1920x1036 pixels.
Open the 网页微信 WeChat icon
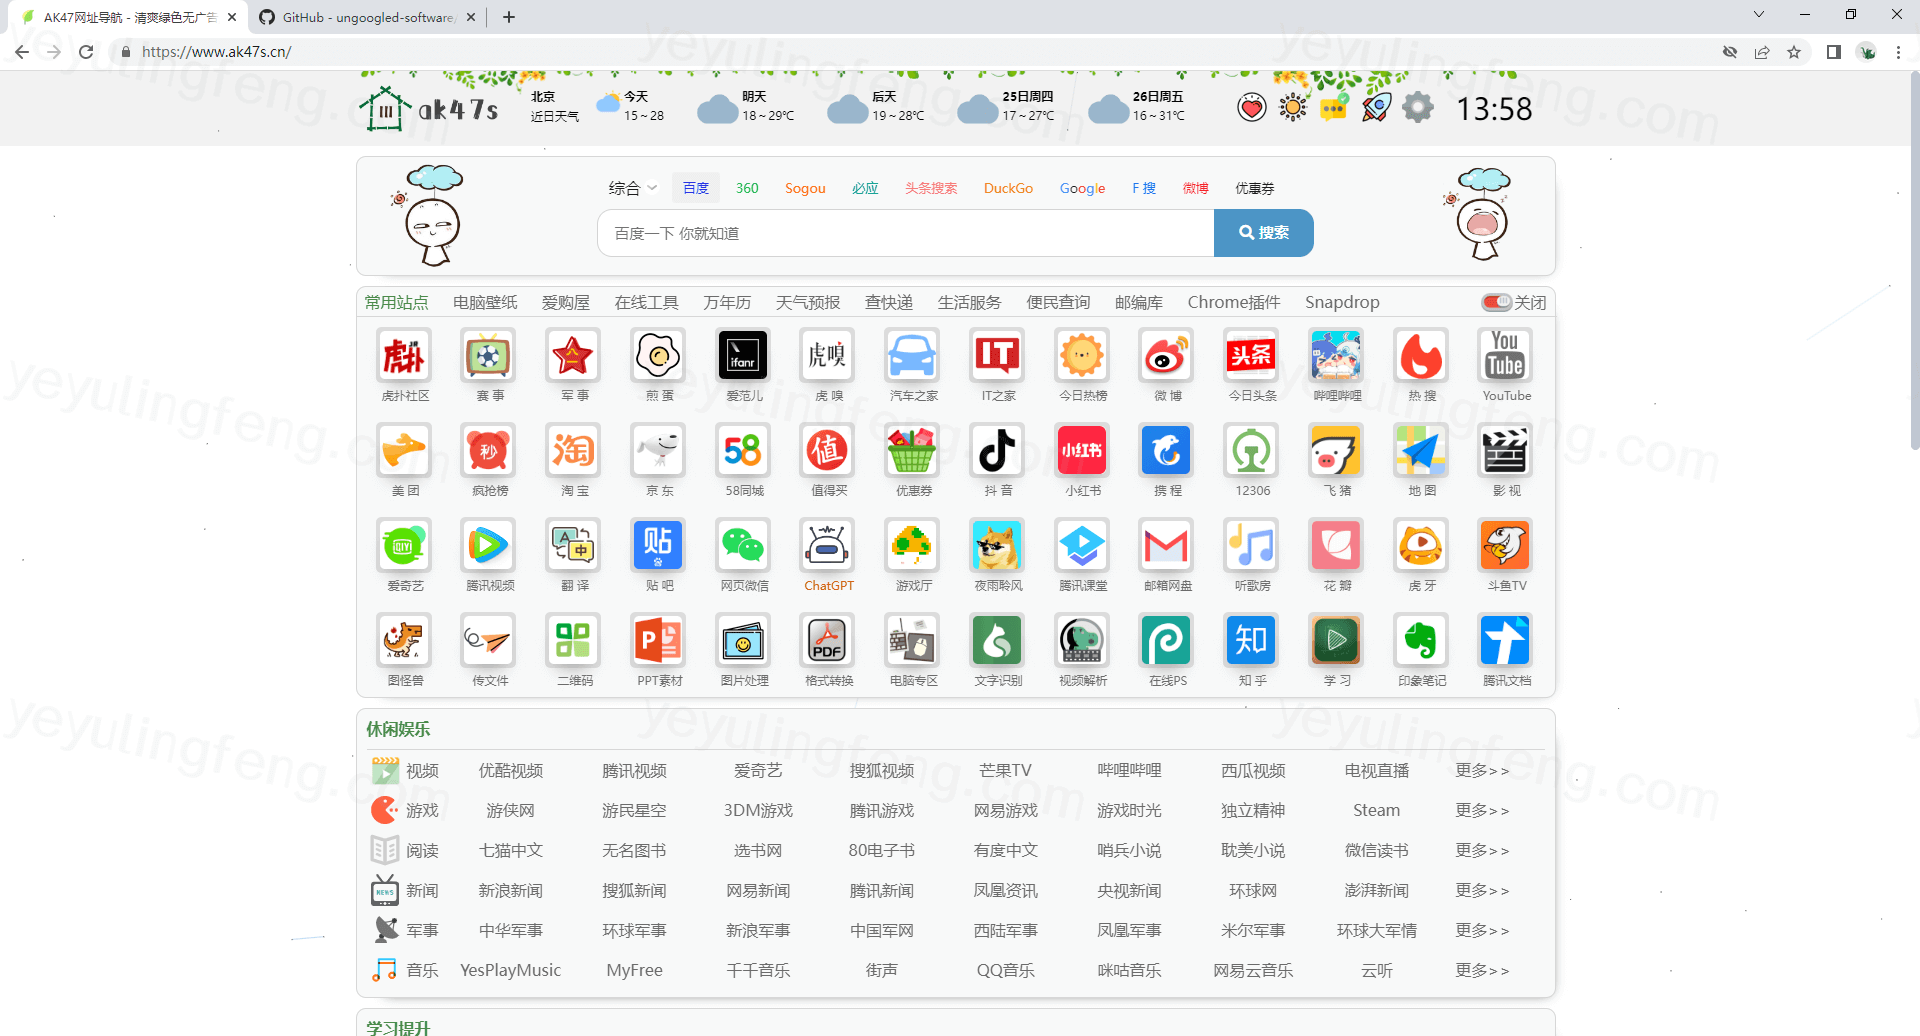pos(743,545)
